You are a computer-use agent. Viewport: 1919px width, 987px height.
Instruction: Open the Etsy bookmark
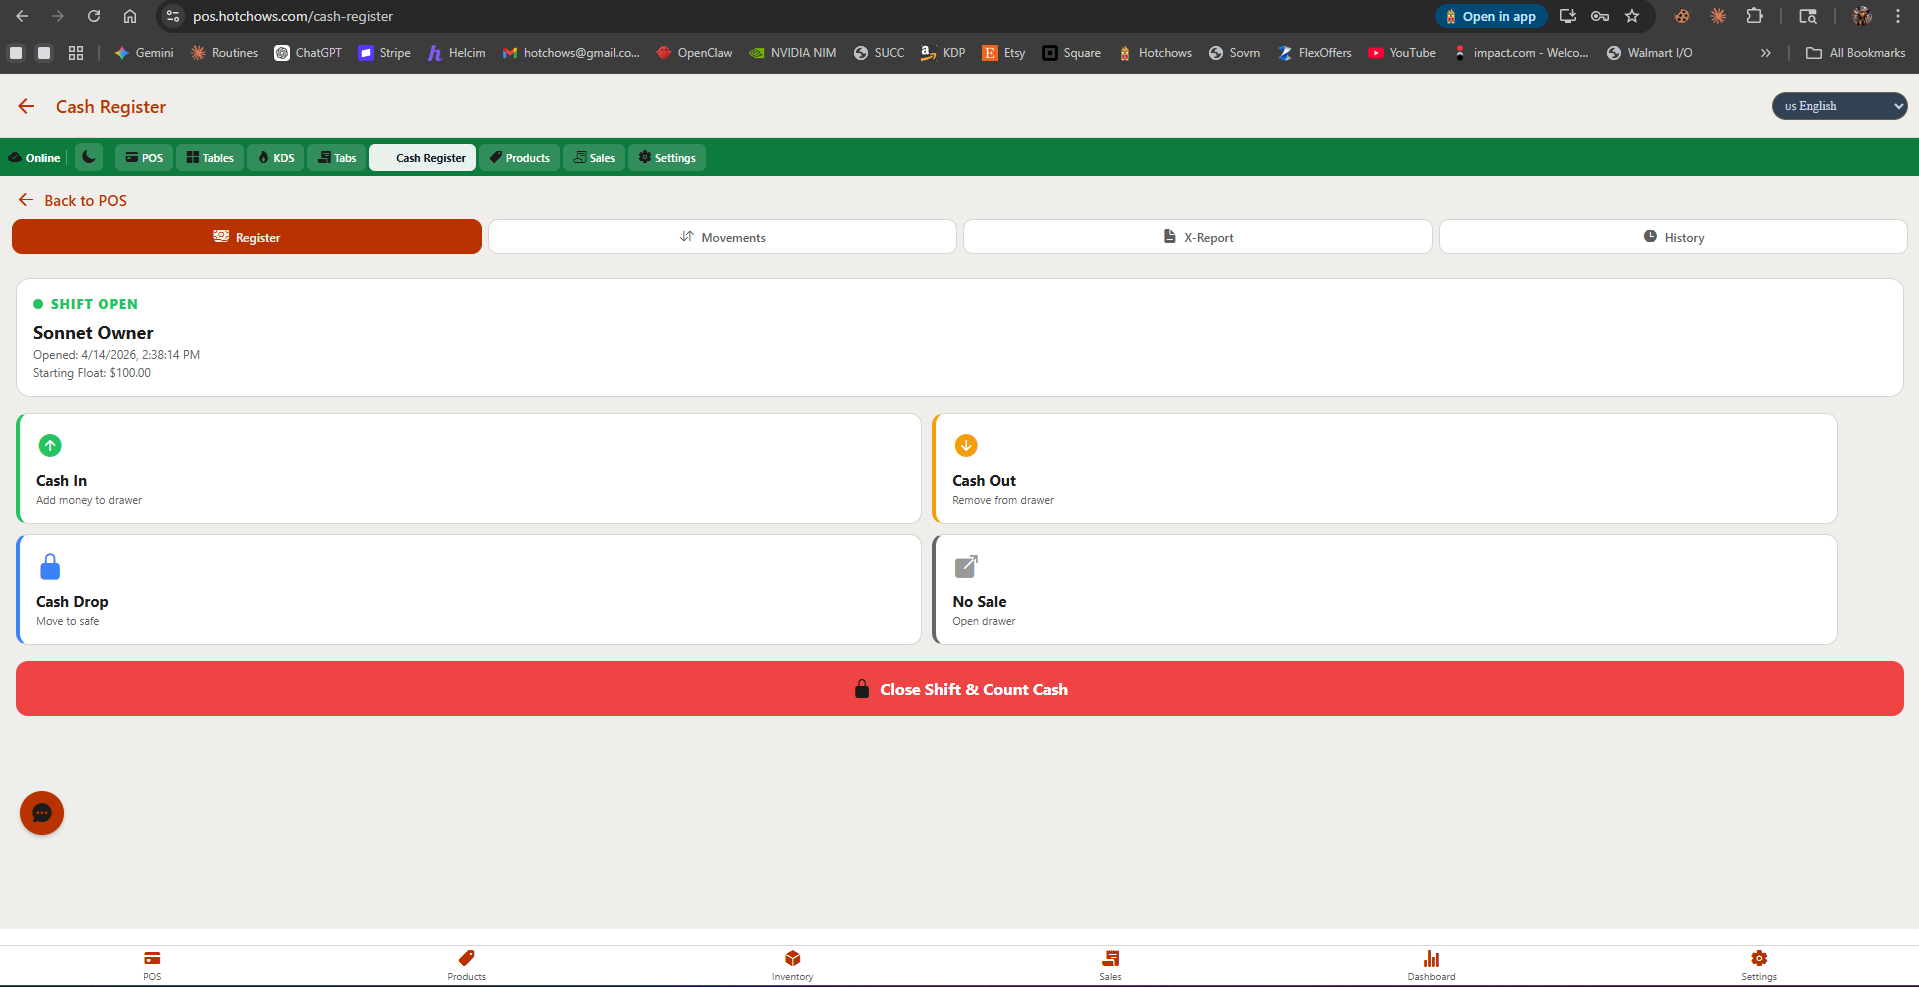[x=1004, y=53]
